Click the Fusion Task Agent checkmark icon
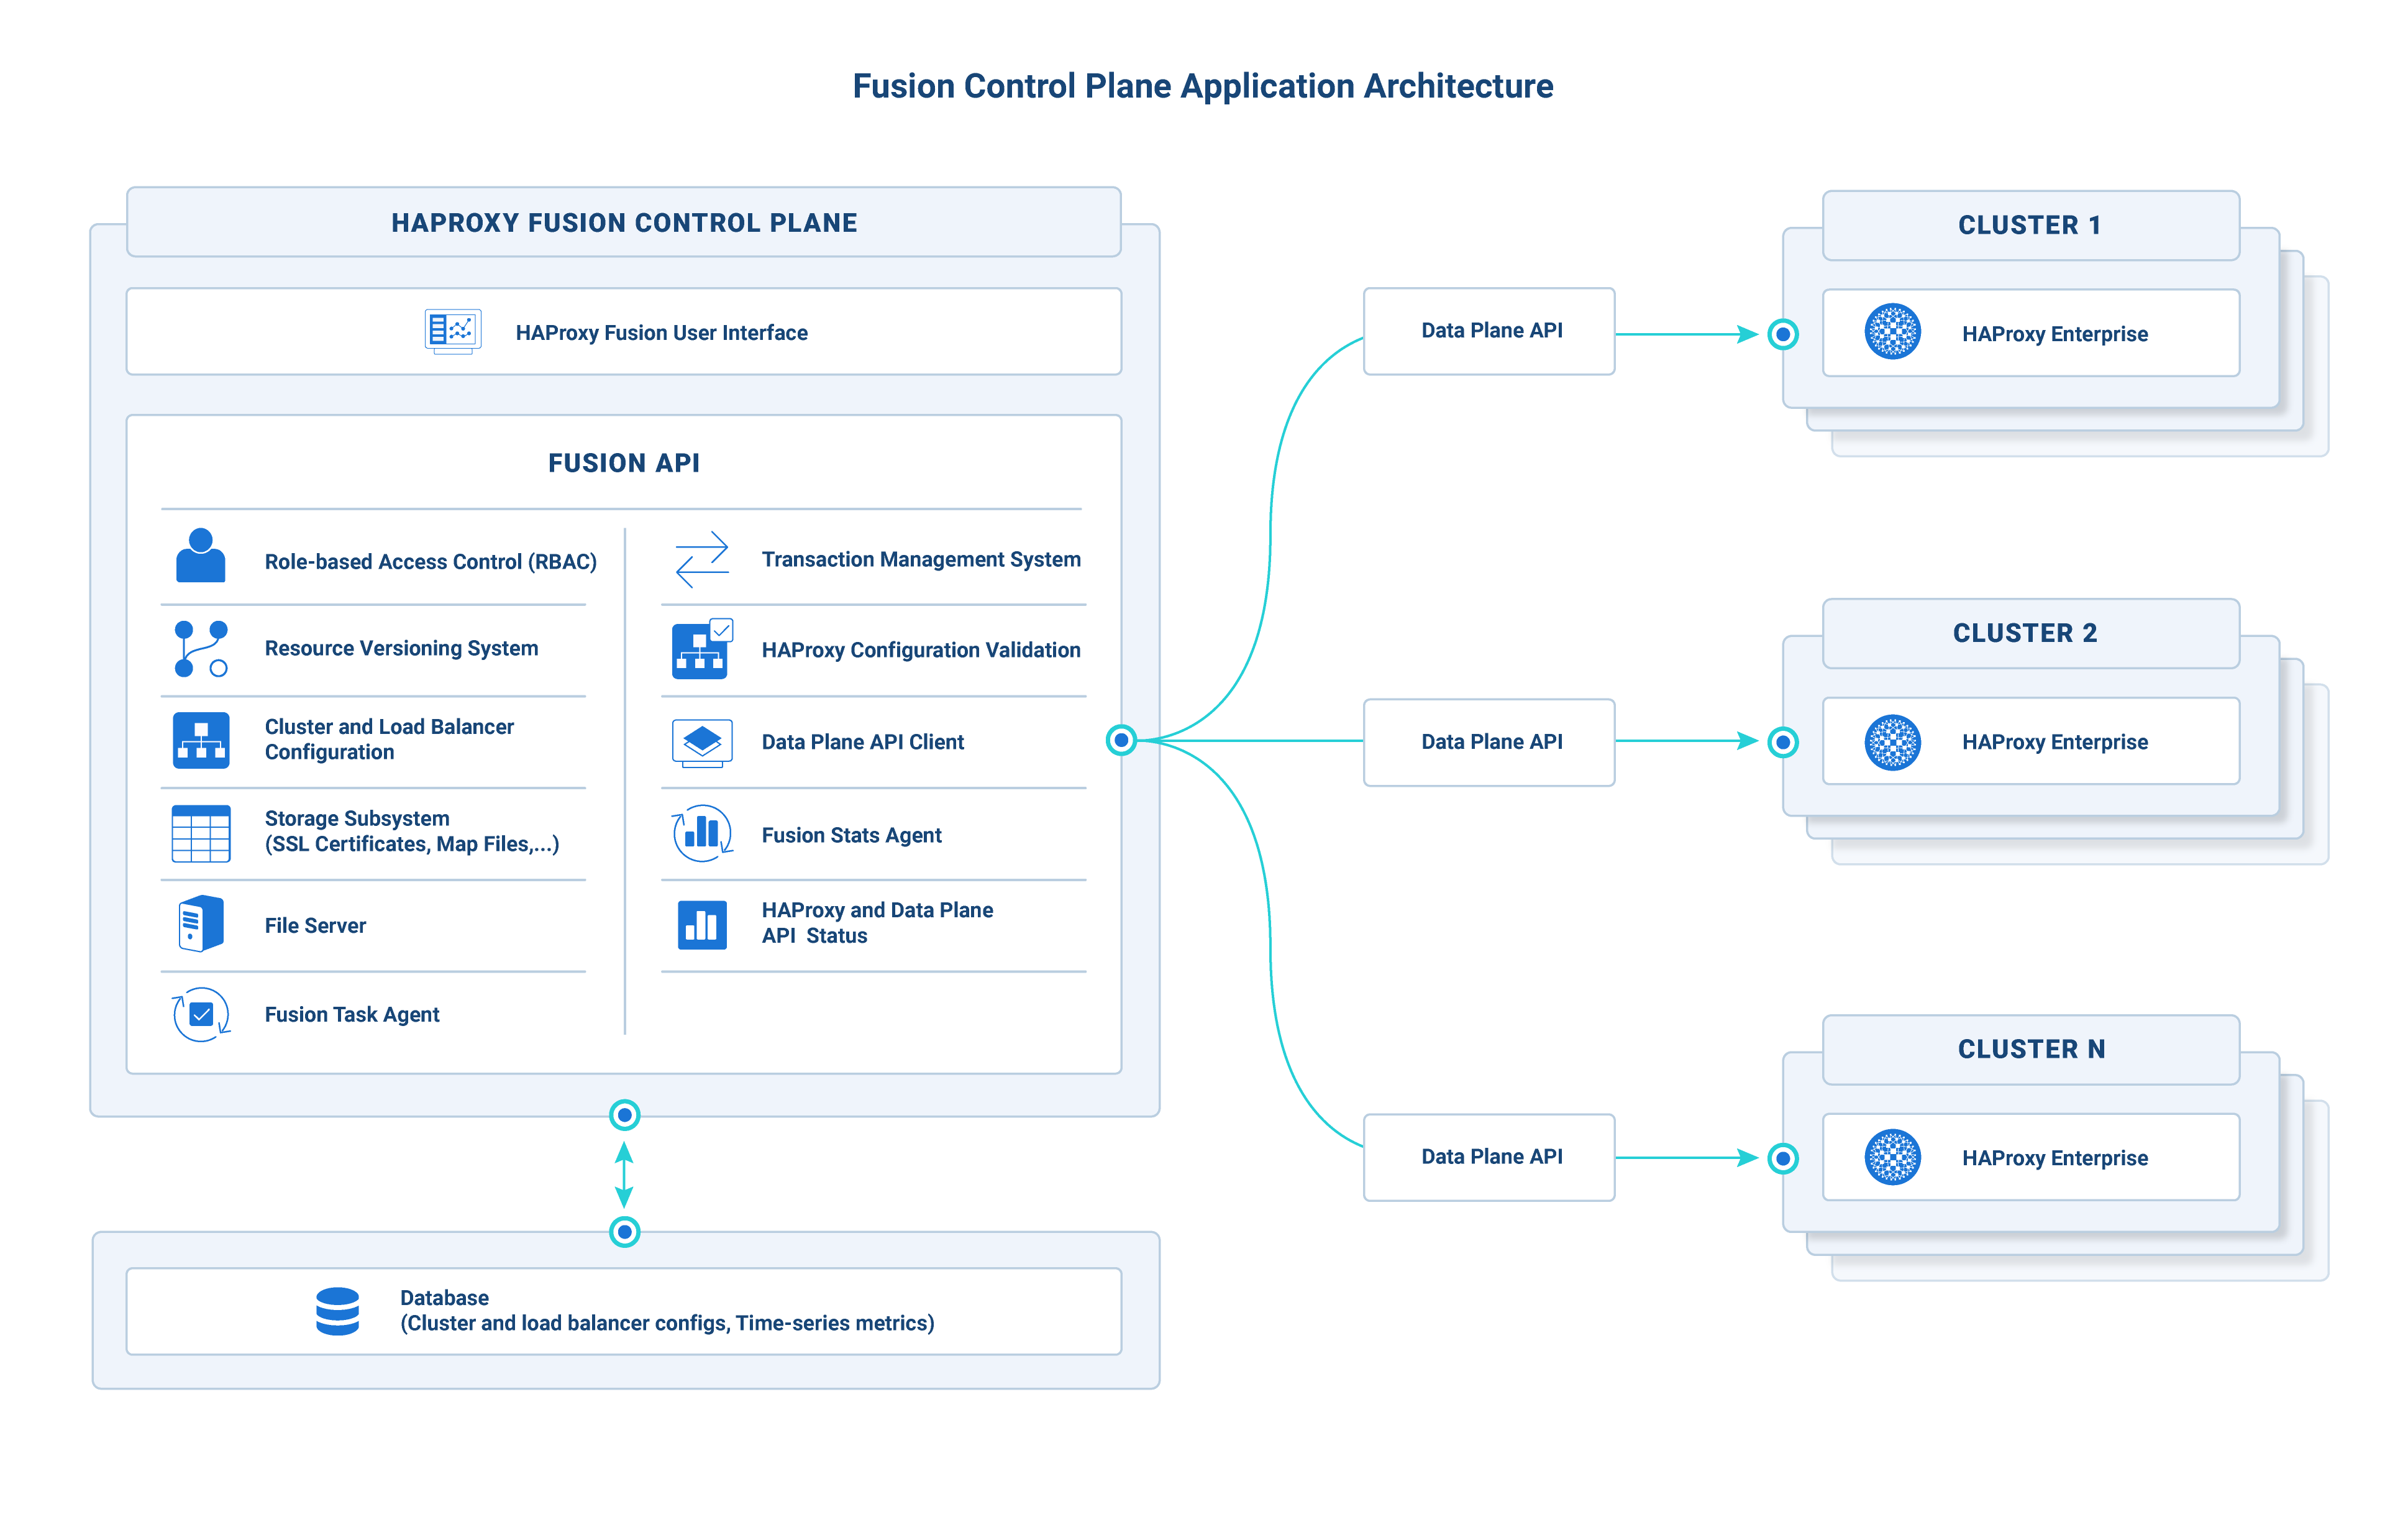 click(x=201, y=1014)
